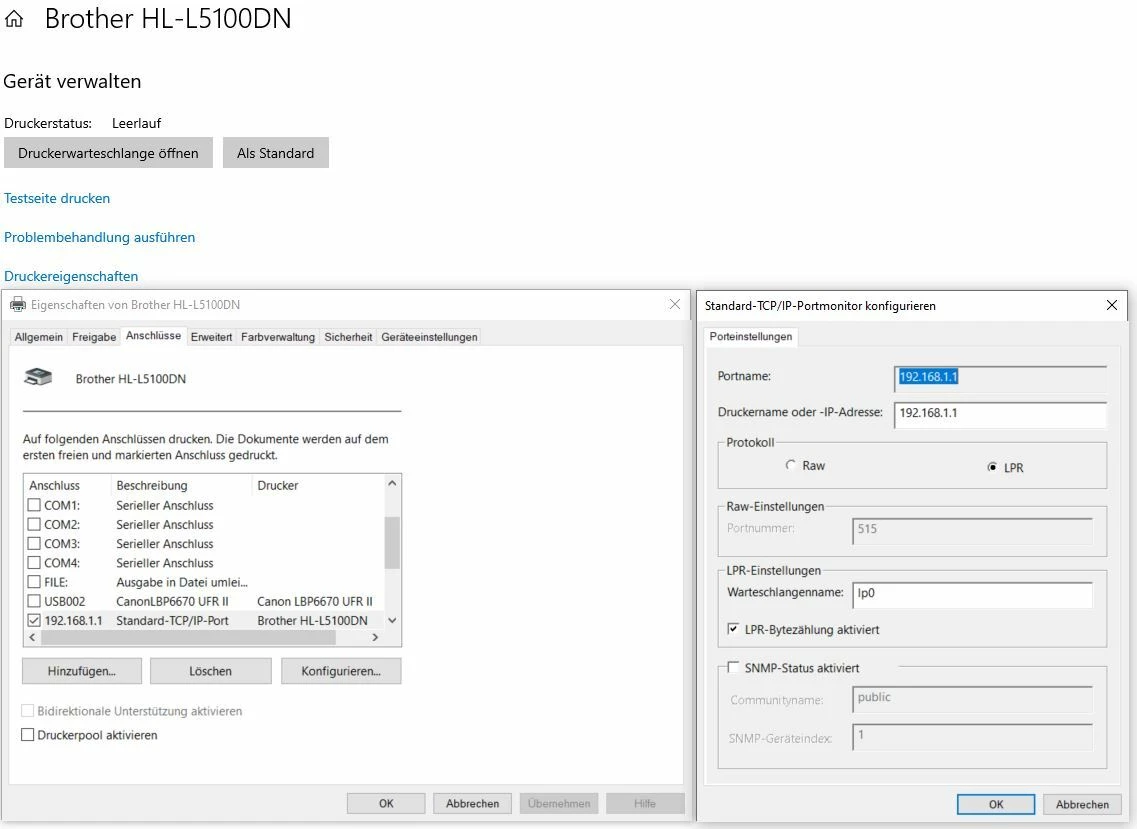Check the COM1: port checkbox
This screenshot has height=829, width=1137.
(34, 505)
